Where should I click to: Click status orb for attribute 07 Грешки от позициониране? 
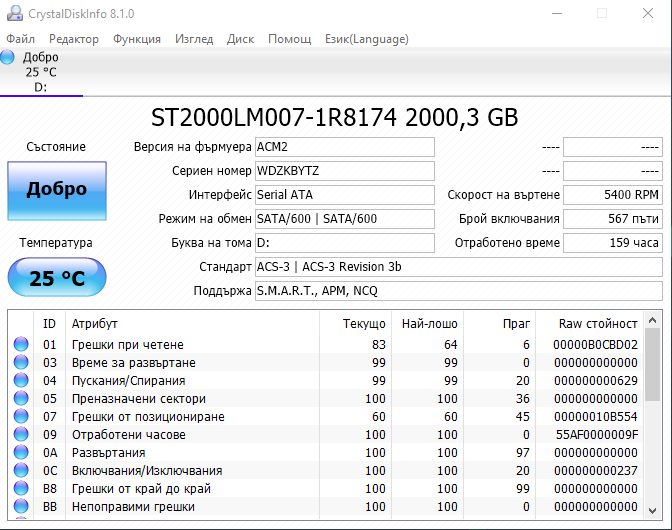pos(21,416)
